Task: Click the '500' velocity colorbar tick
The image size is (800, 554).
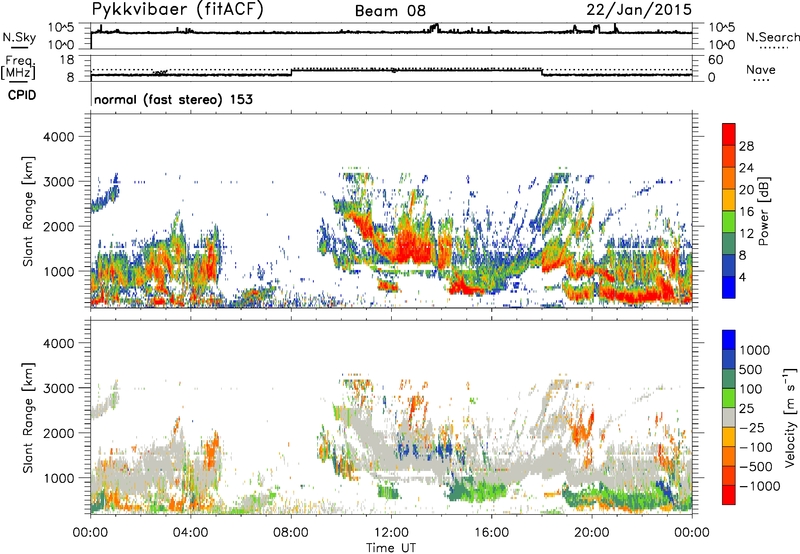Action: click(x=751, y=369)
